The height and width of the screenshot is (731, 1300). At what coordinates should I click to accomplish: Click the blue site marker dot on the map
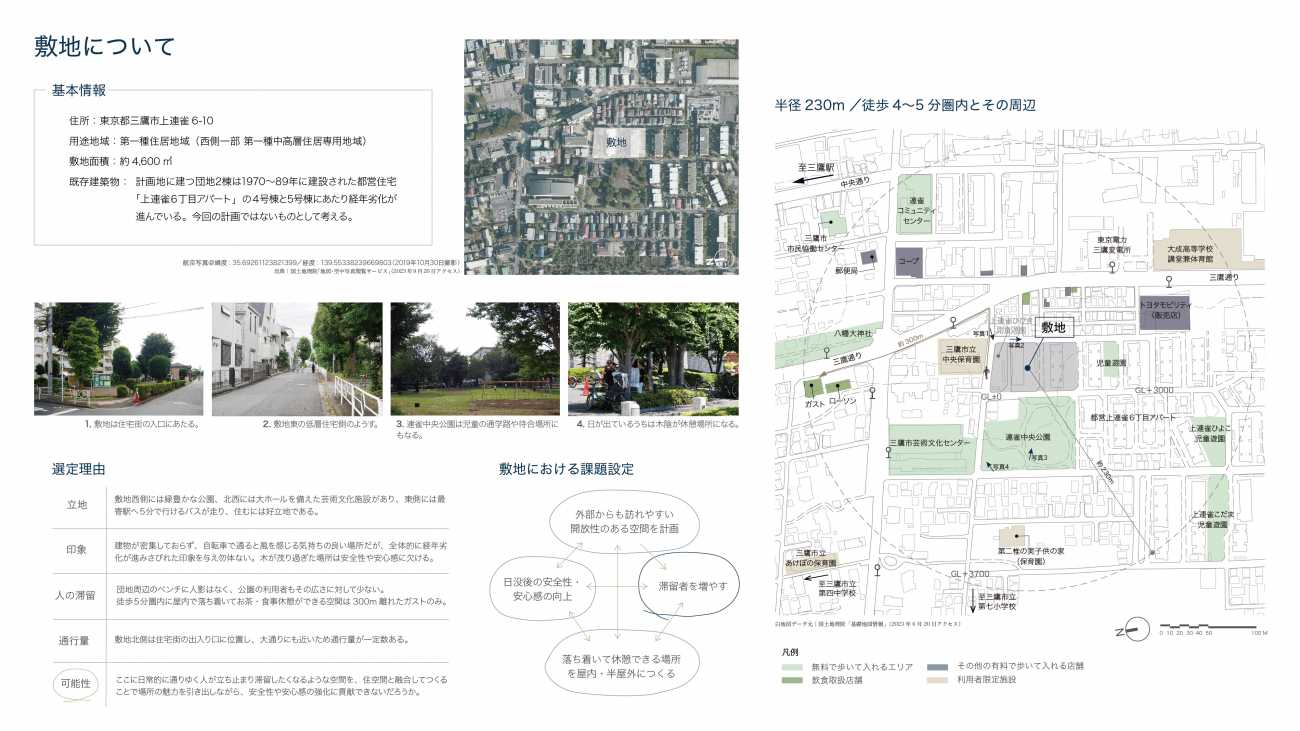1027,368
